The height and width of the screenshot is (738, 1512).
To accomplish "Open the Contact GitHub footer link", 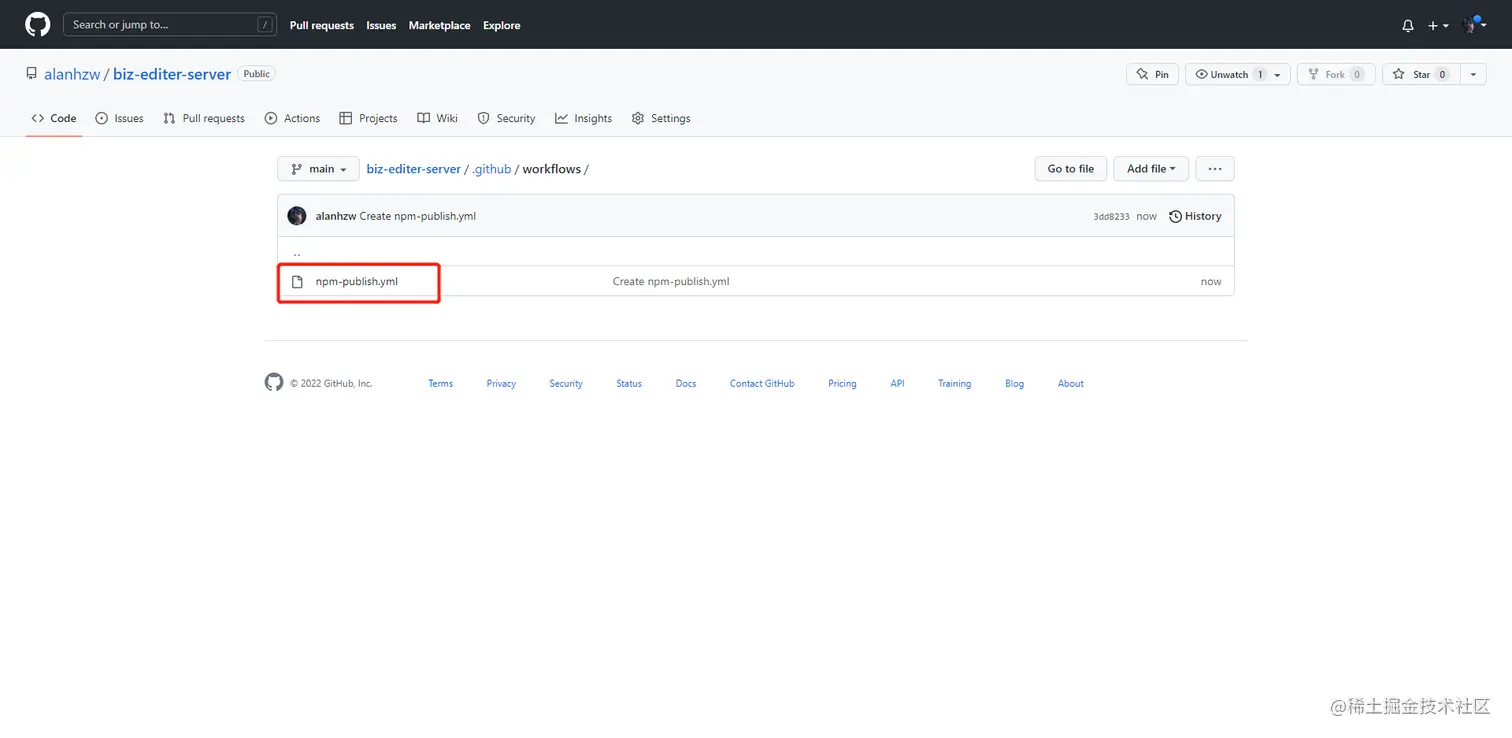I will (762, 384).
